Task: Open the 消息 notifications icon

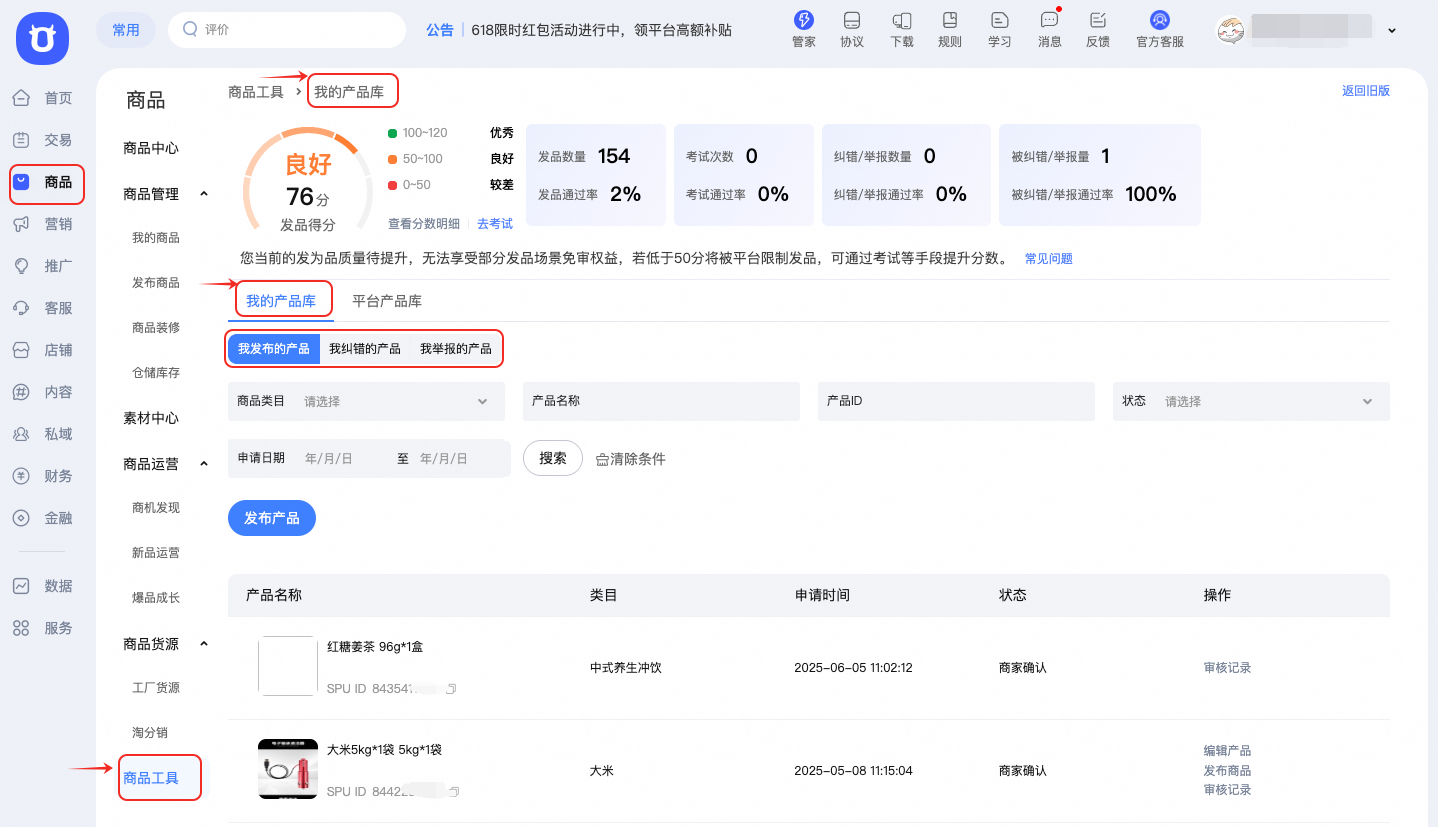Action: pyautogui.click(x=1049, y=20)
